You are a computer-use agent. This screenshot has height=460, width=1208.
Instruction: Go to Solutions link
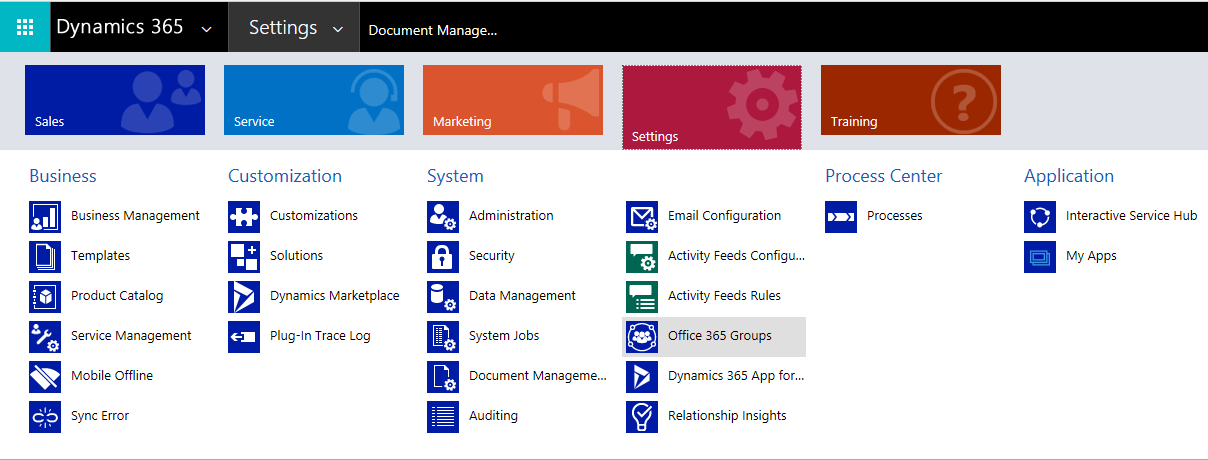tap(297, 256)
